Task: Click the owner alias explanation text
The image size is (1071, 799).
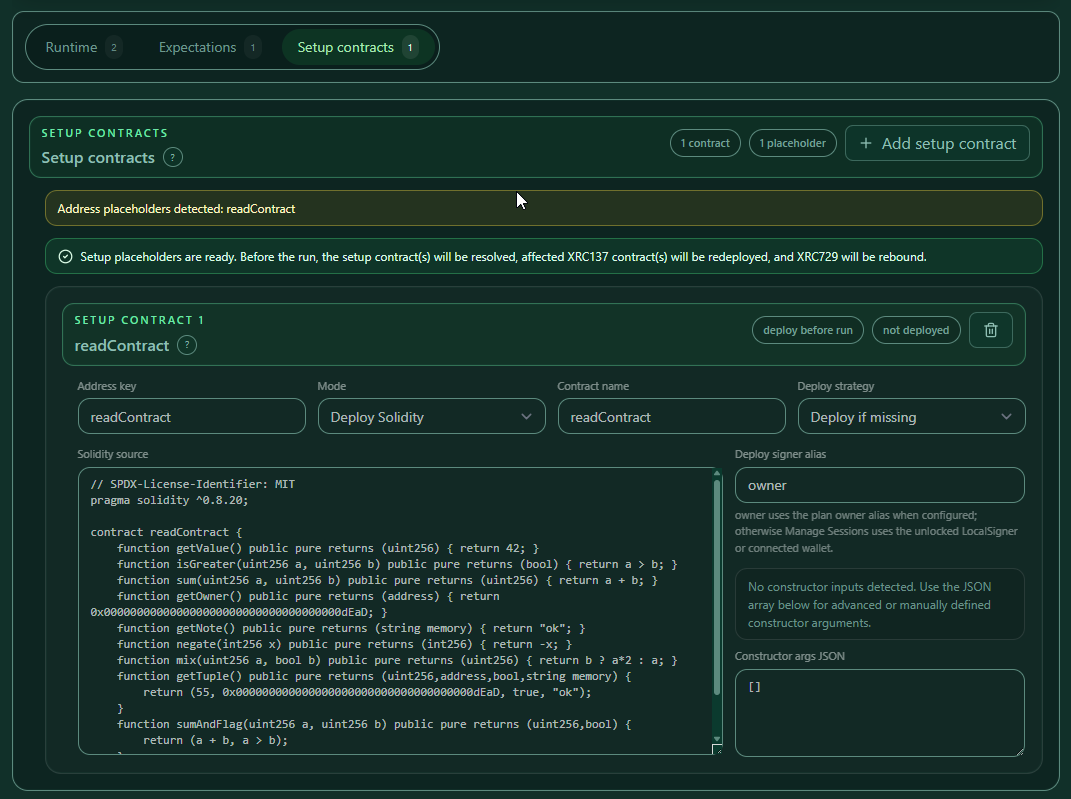Action: pyautogui.click(x=876, y=531)
